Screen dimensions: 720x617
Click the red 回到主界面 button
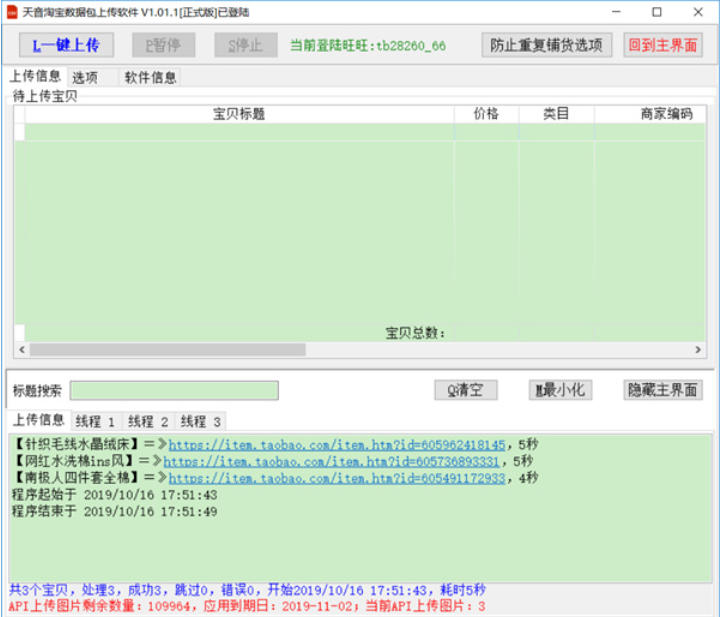(663, 45)
